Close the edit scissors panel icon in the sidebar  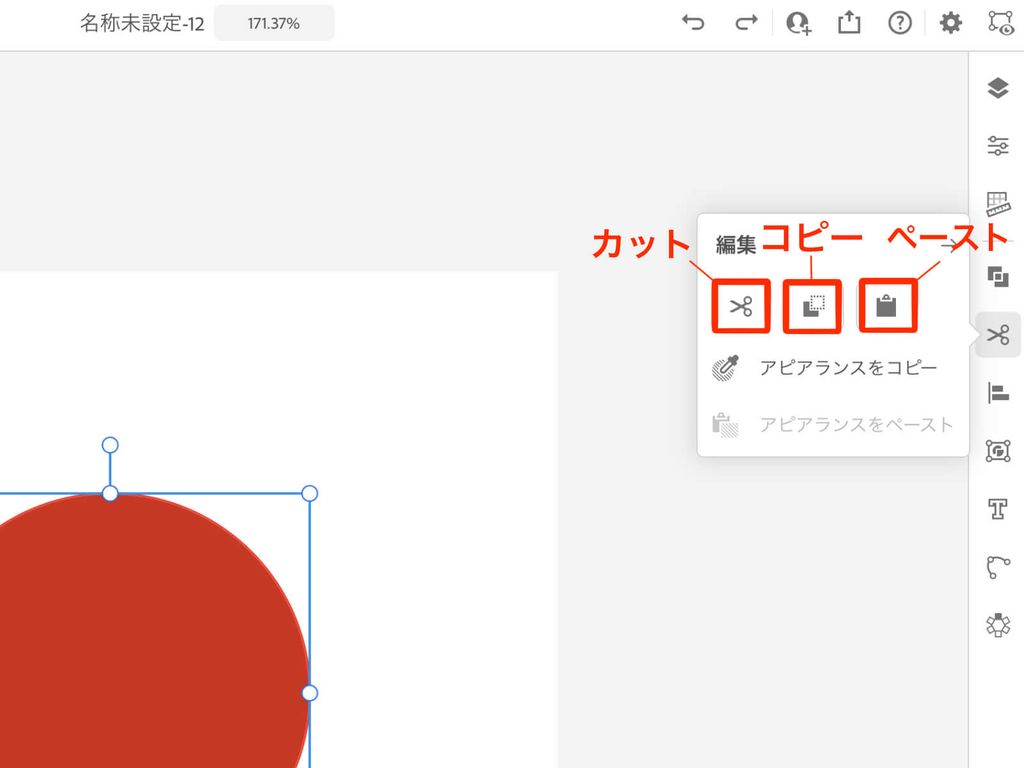(x=998, y=335)
